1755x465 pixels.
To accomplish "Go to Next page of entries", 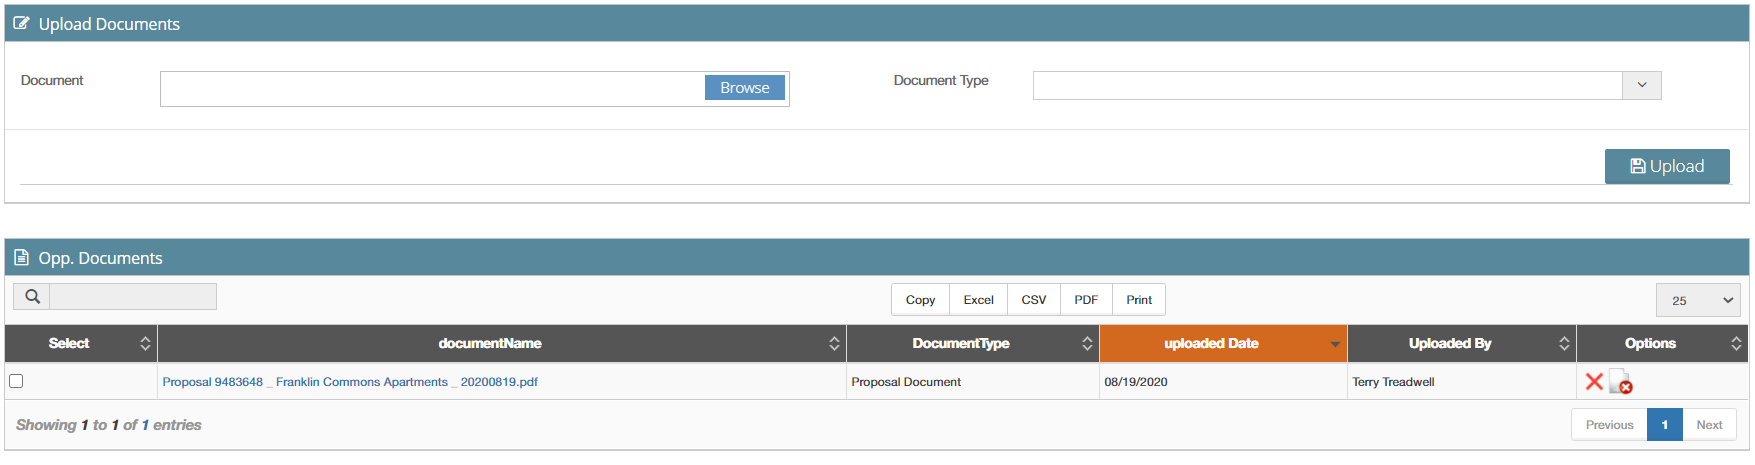I will [1709, 424].
